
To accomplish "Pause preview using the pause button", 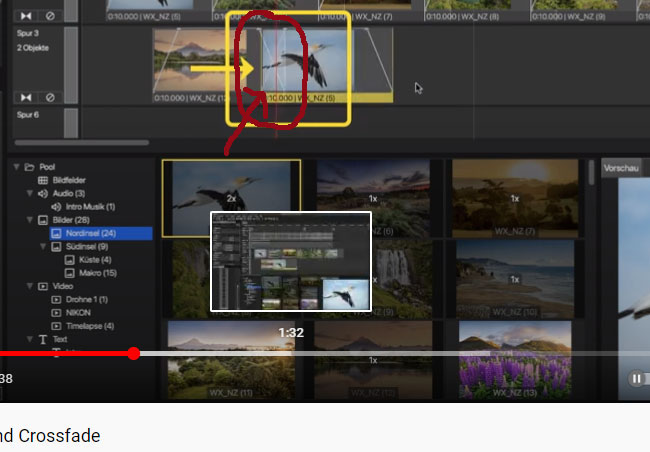I will pyautogui.click(x=636, y=378).
